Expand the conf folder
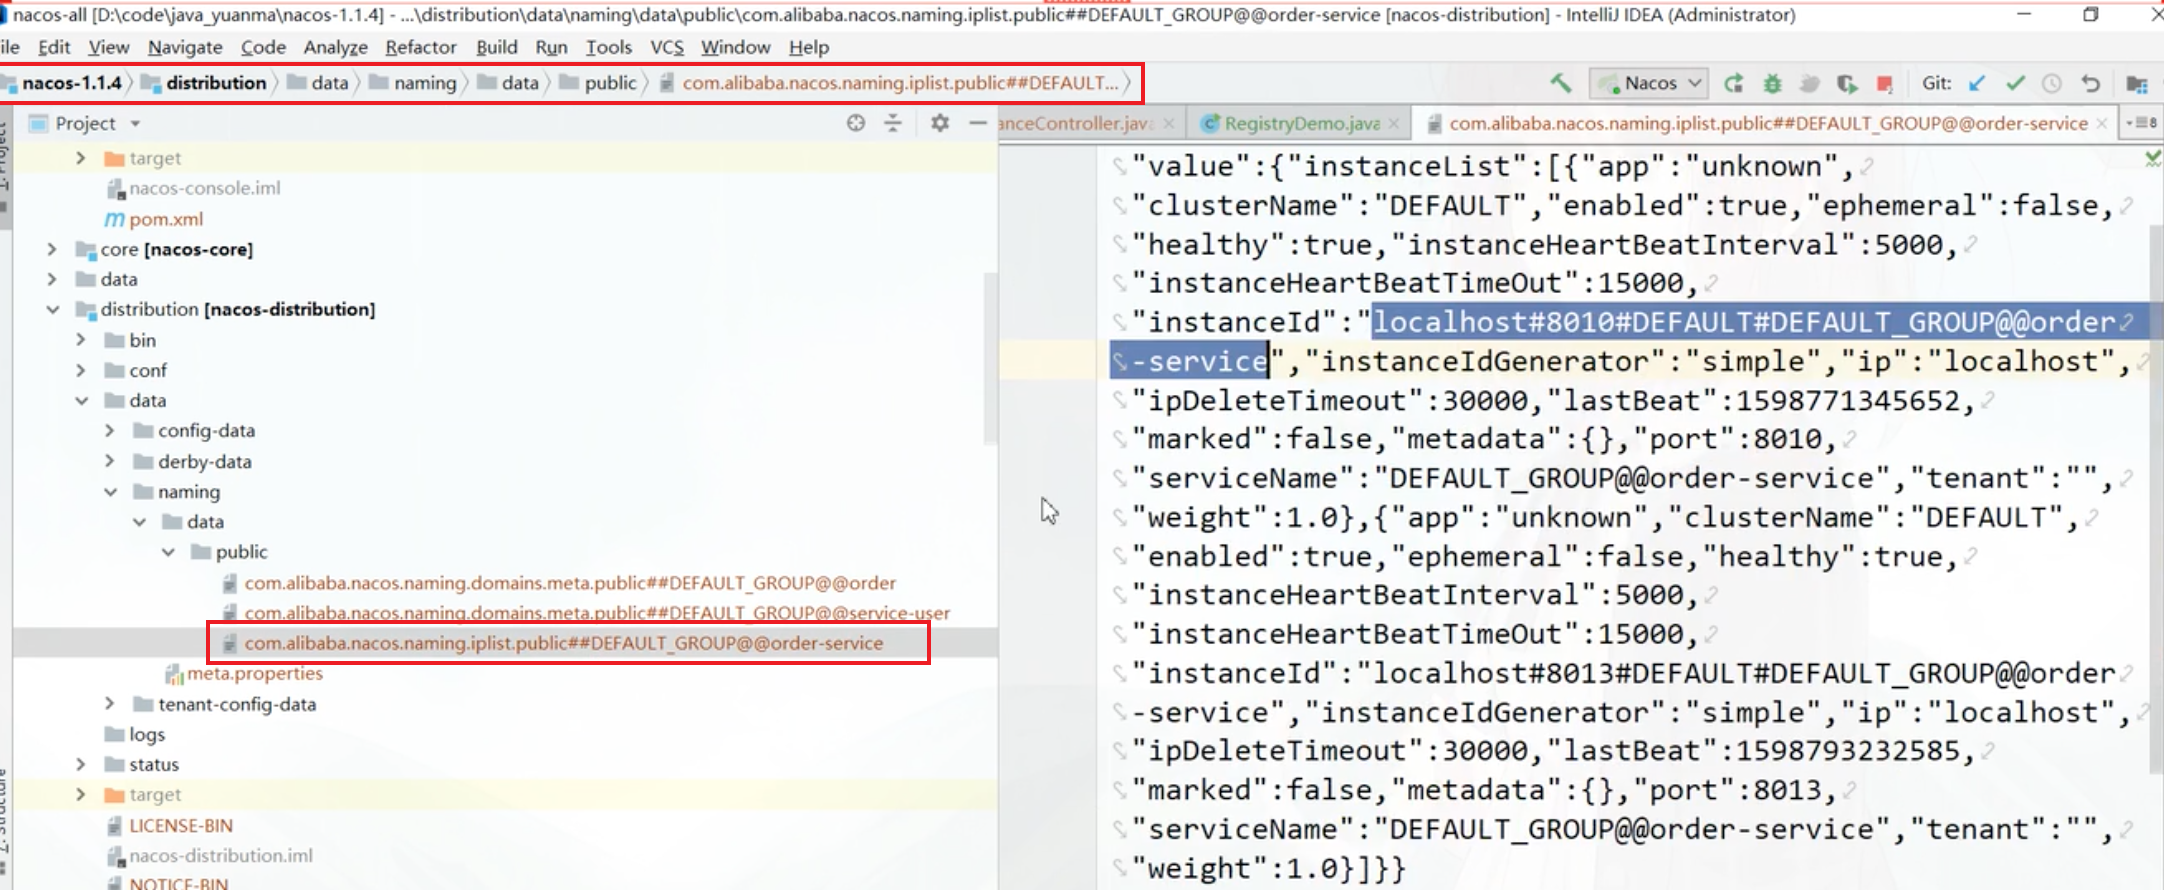This screenshot has width=2164, height=890. tap(81, 370)
